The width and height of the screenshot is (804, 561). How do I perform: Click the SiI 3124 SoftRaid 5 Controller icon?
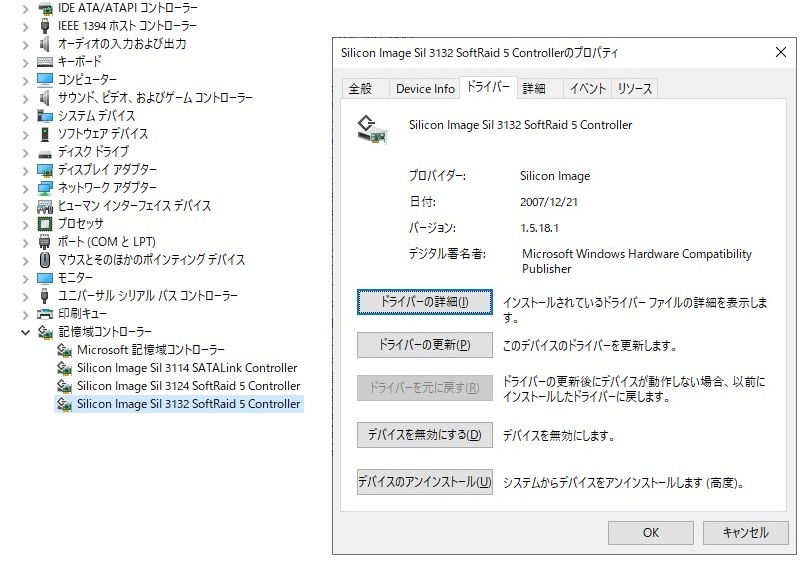(x=64, y=386)
